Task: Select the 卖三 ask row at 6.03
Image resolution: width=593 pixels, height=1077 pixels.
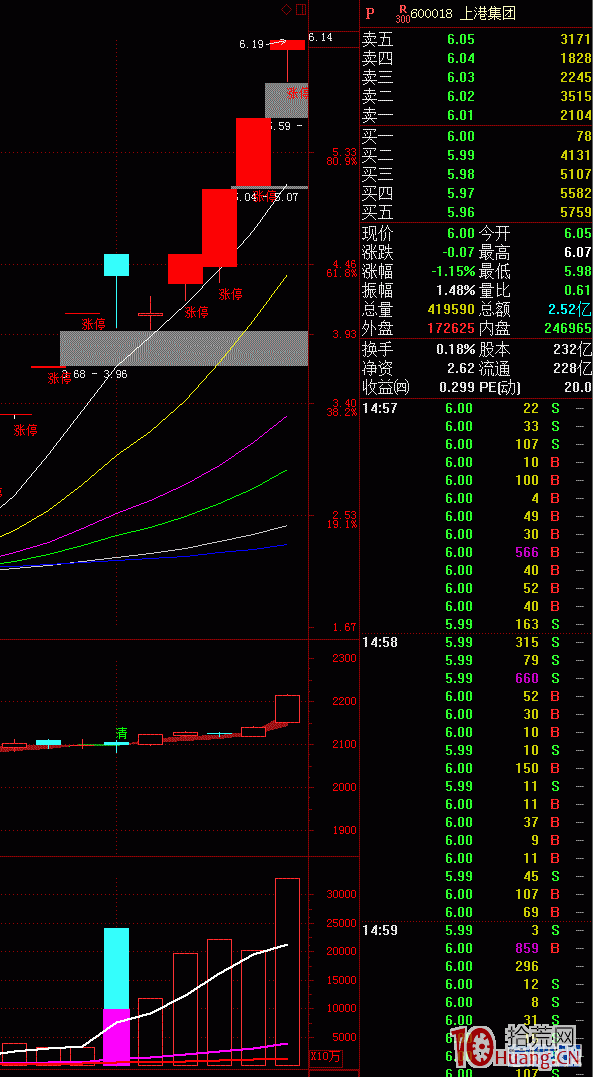Action: point(476,77)
